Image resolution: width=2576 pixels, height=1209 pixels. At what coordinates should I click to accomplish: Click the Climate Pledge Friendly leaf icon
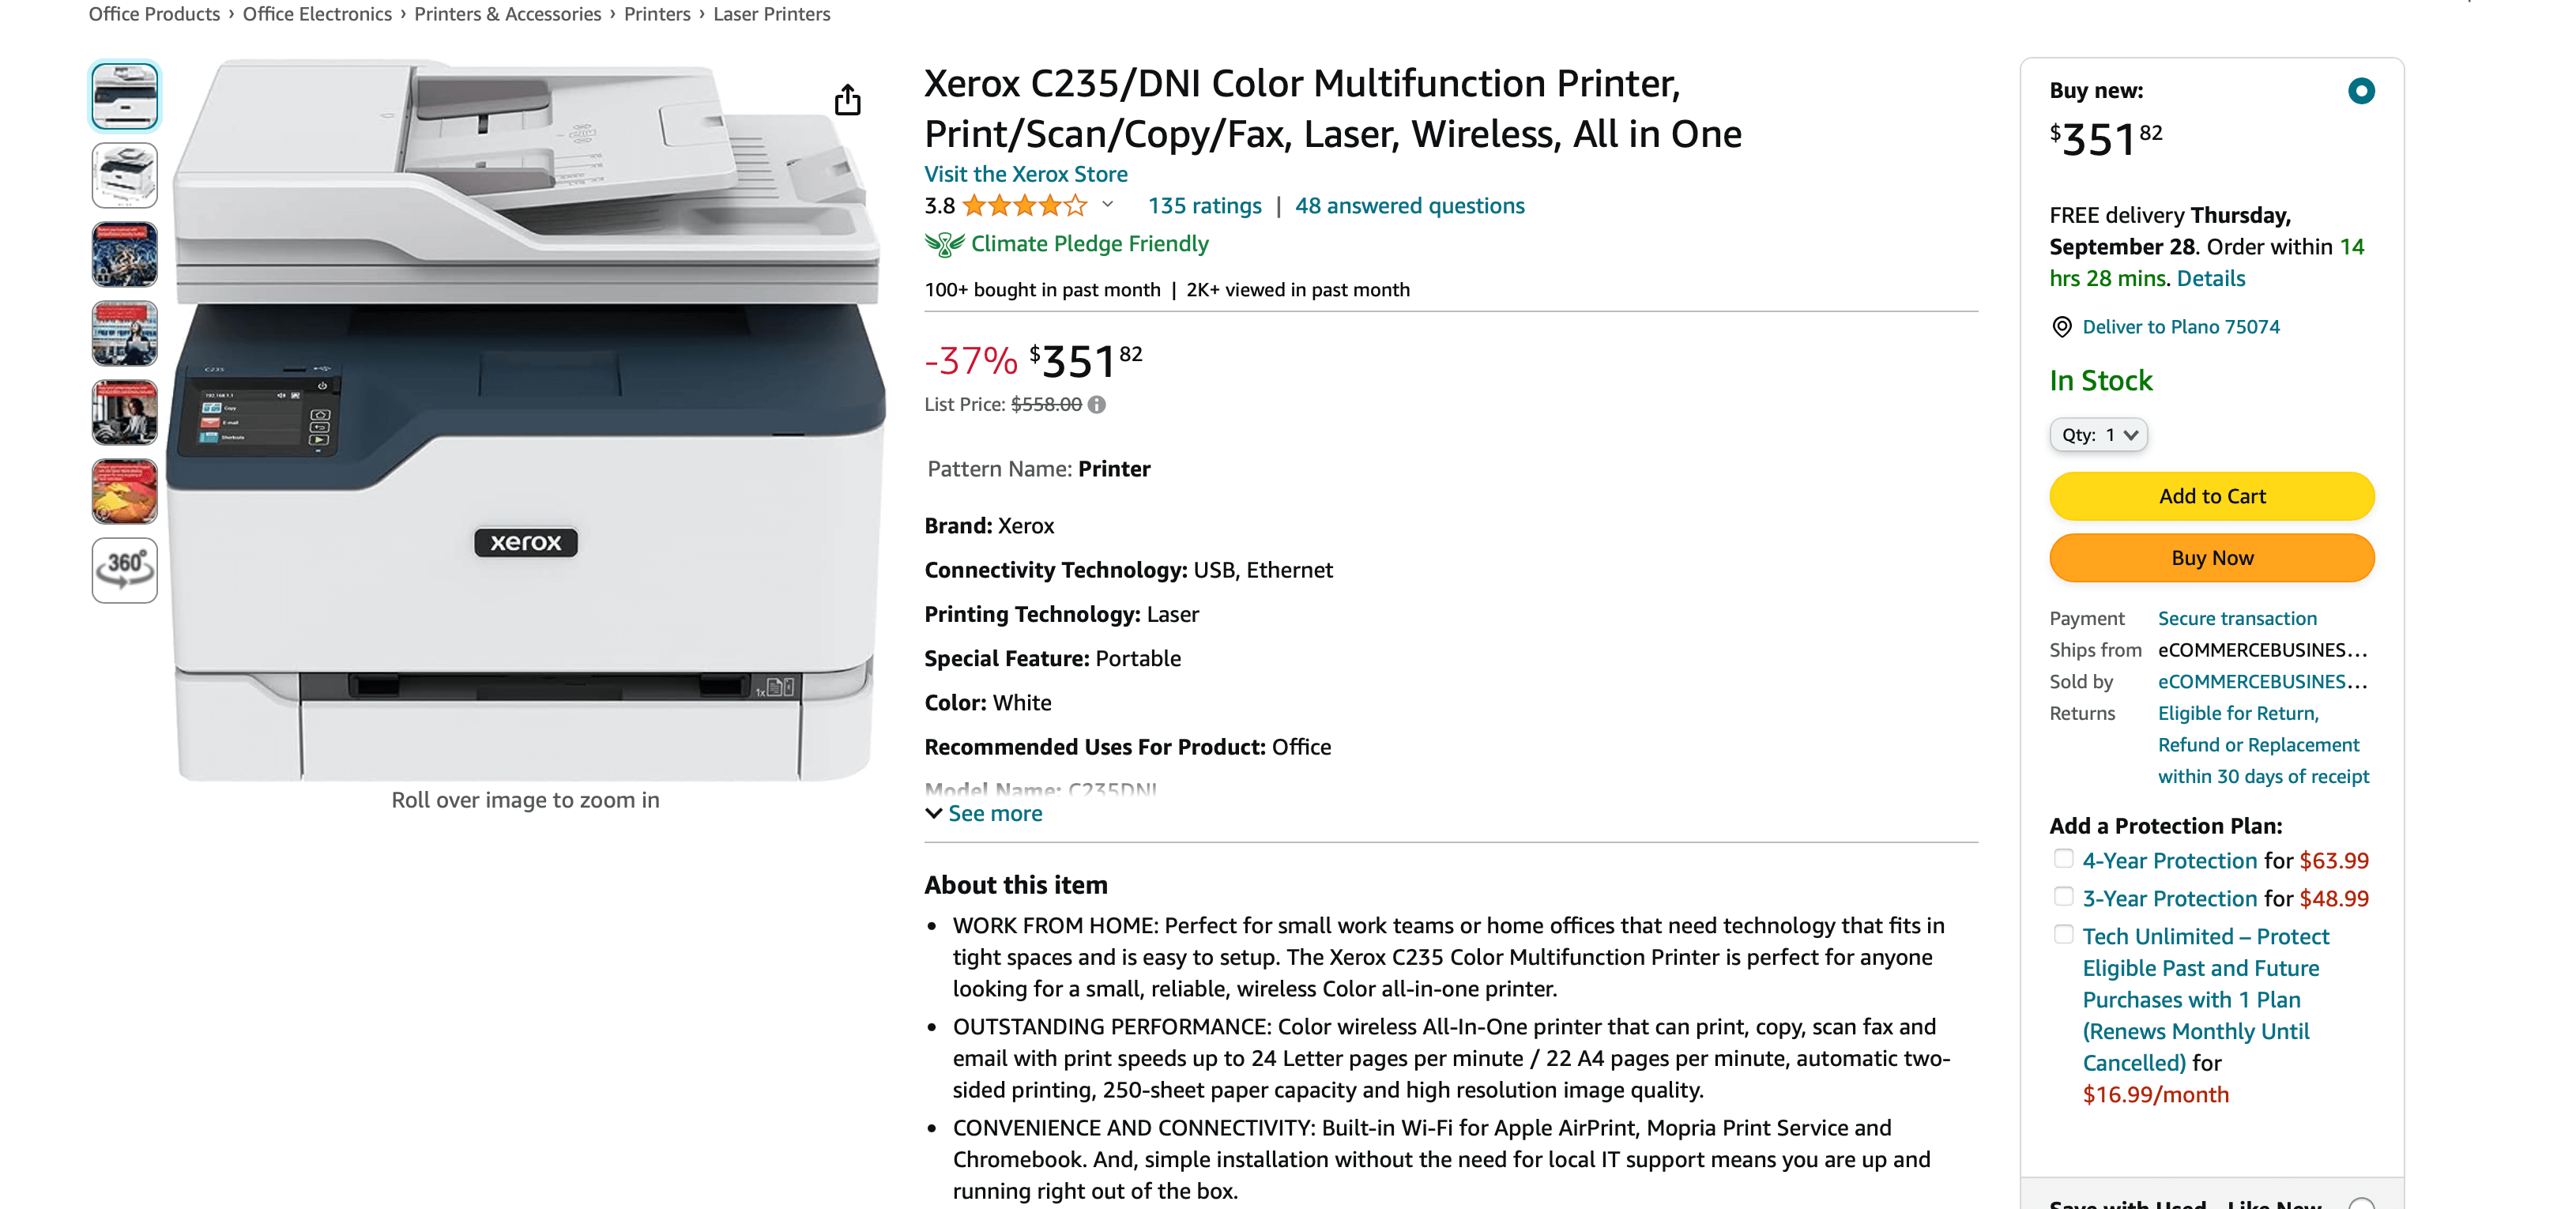pyautogui.click(x=944, y=244)
